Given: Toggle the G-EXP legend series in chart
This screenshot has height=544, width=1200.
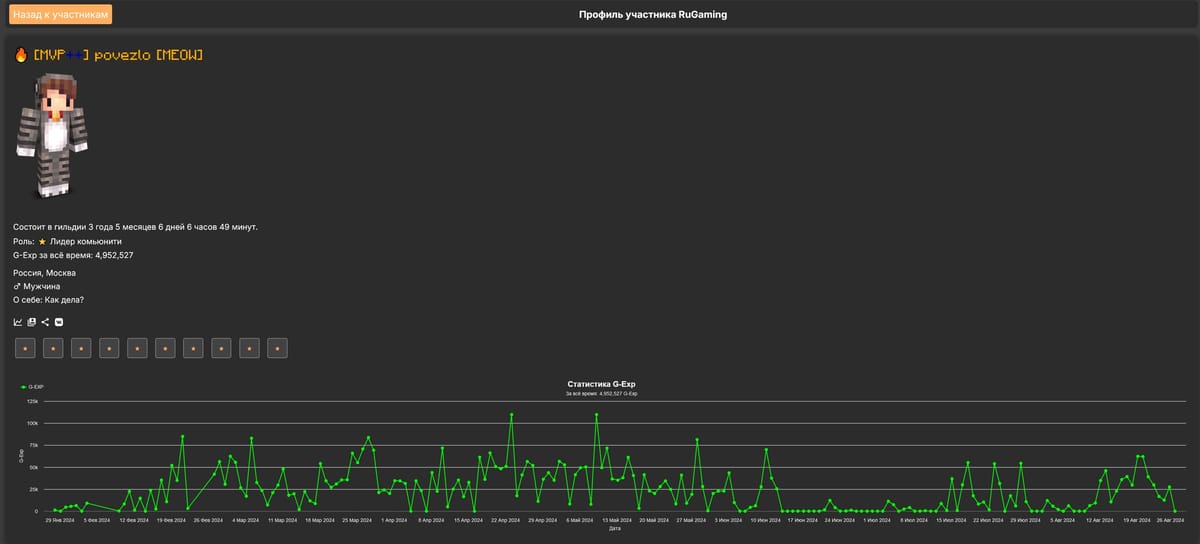Looking at the screenshot, I should [32, 387].
